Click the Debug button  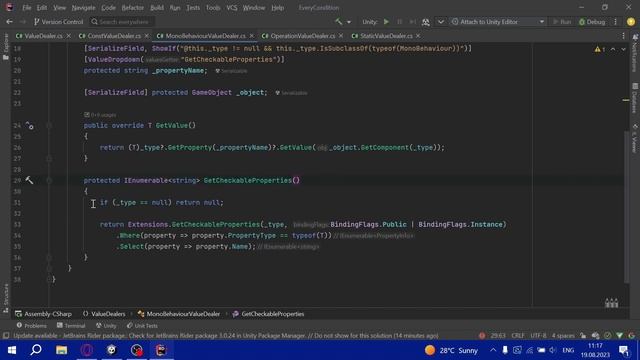click(592, 22)
